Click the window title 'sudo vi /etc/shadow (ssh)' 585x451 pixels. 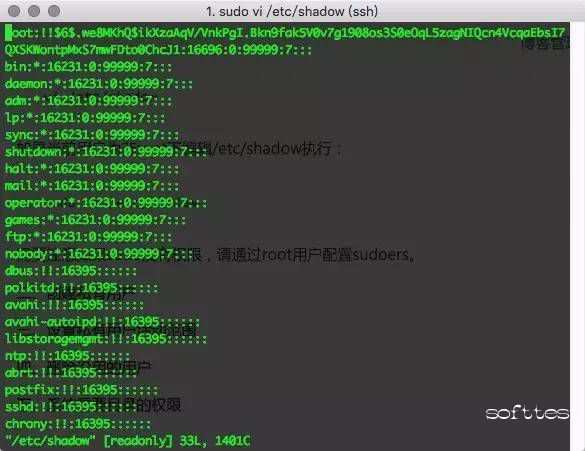click(x=292, y=11)
